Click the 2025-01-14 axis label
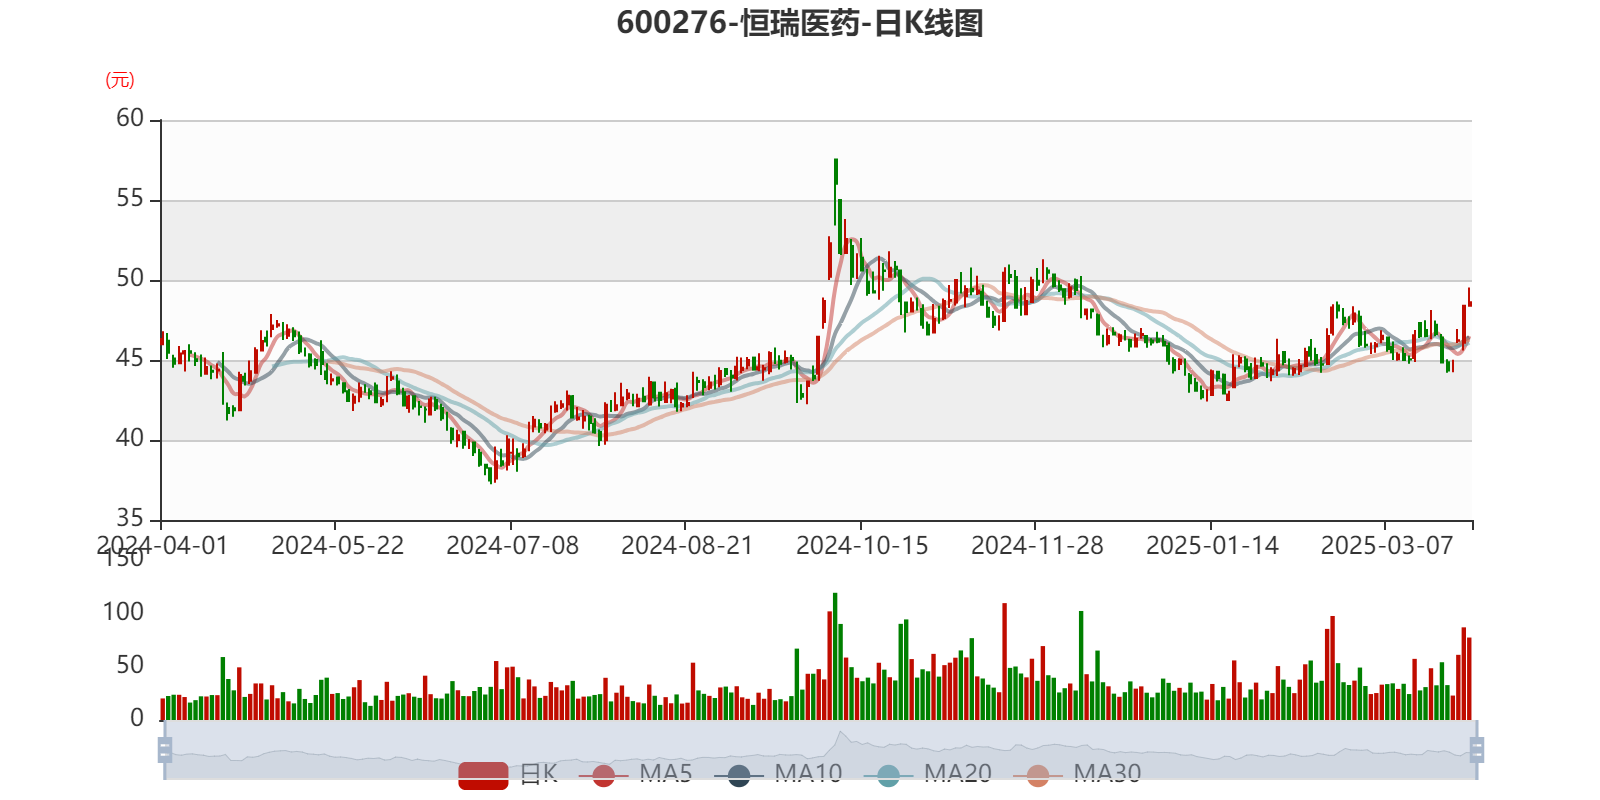This screenshot has height=800, width=1600. pos(1212,546)
